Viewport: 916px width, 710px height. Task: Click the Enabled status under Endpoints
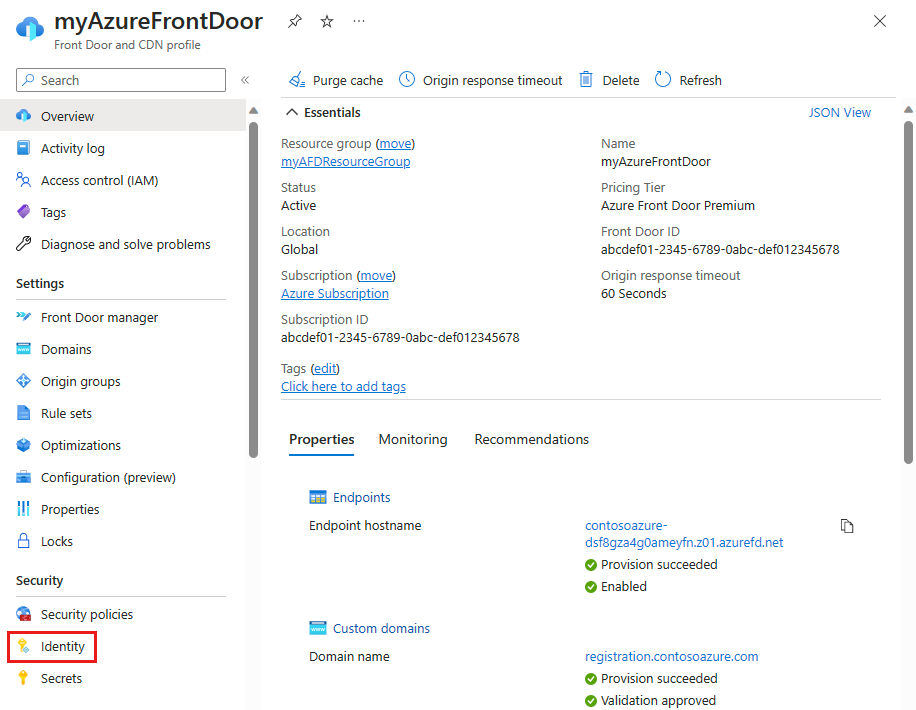point(624,587)
